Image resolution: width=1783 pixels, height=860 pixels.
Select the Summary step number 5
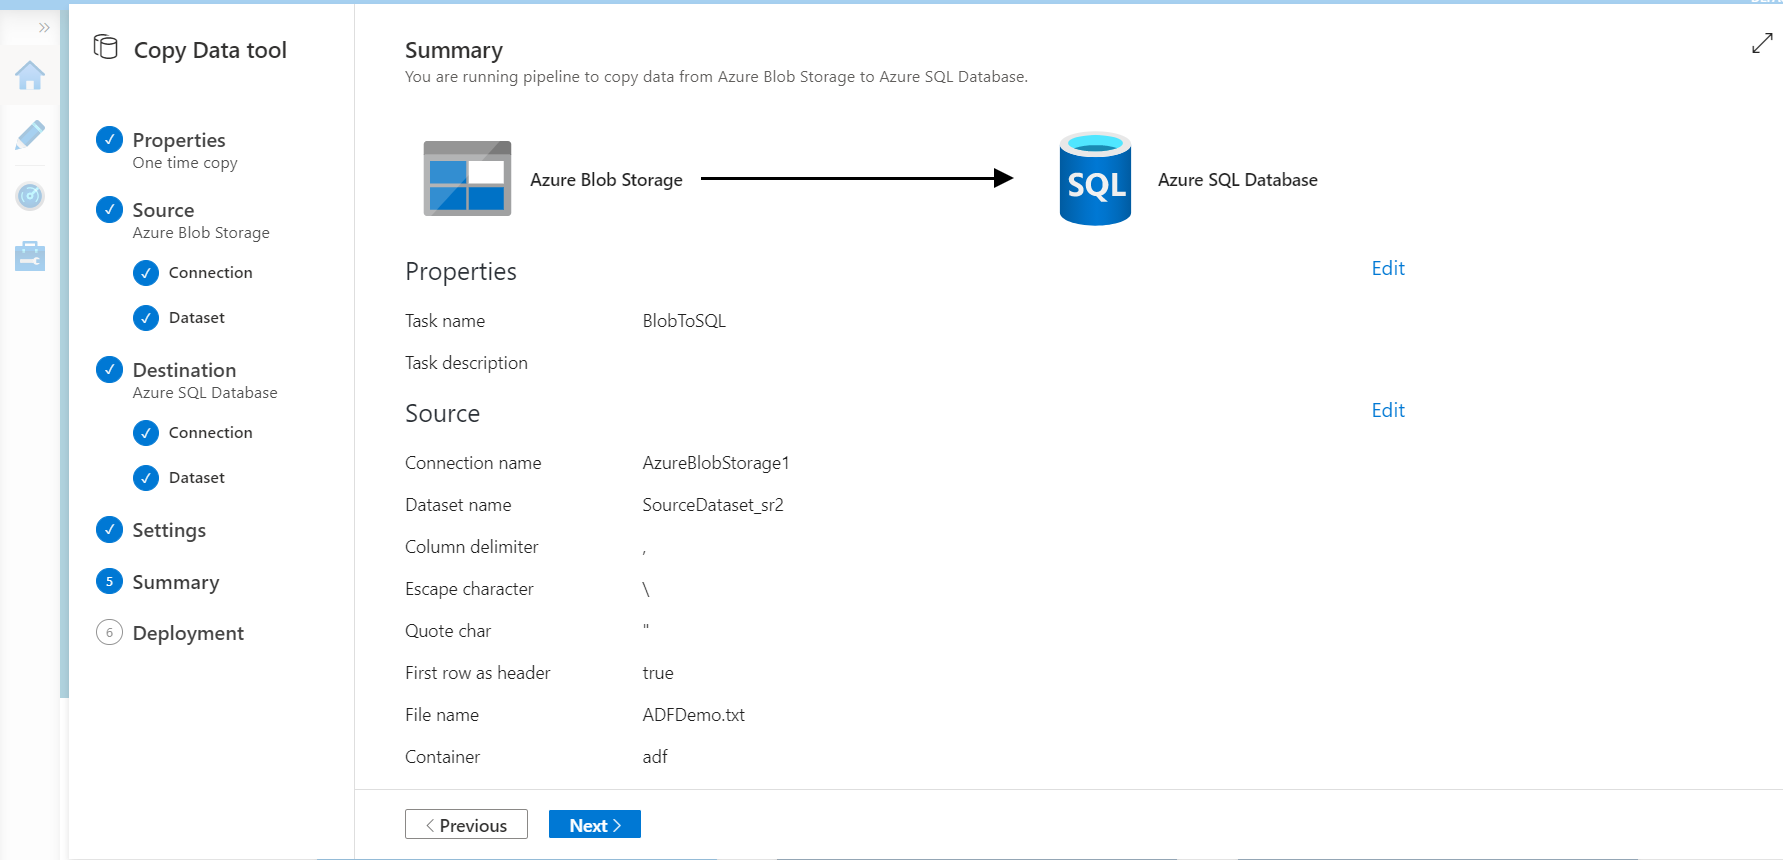(110, 582)
